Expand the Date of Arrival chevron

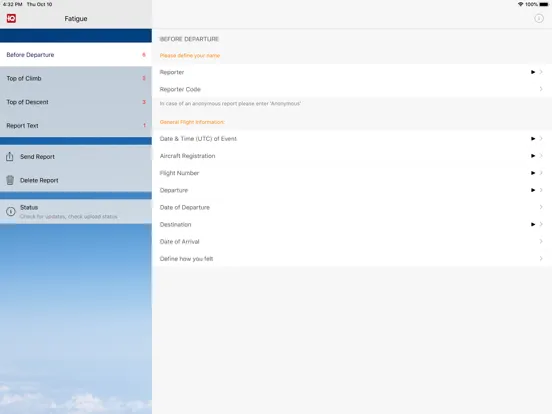pyautogui.click(x=541, y=242)
